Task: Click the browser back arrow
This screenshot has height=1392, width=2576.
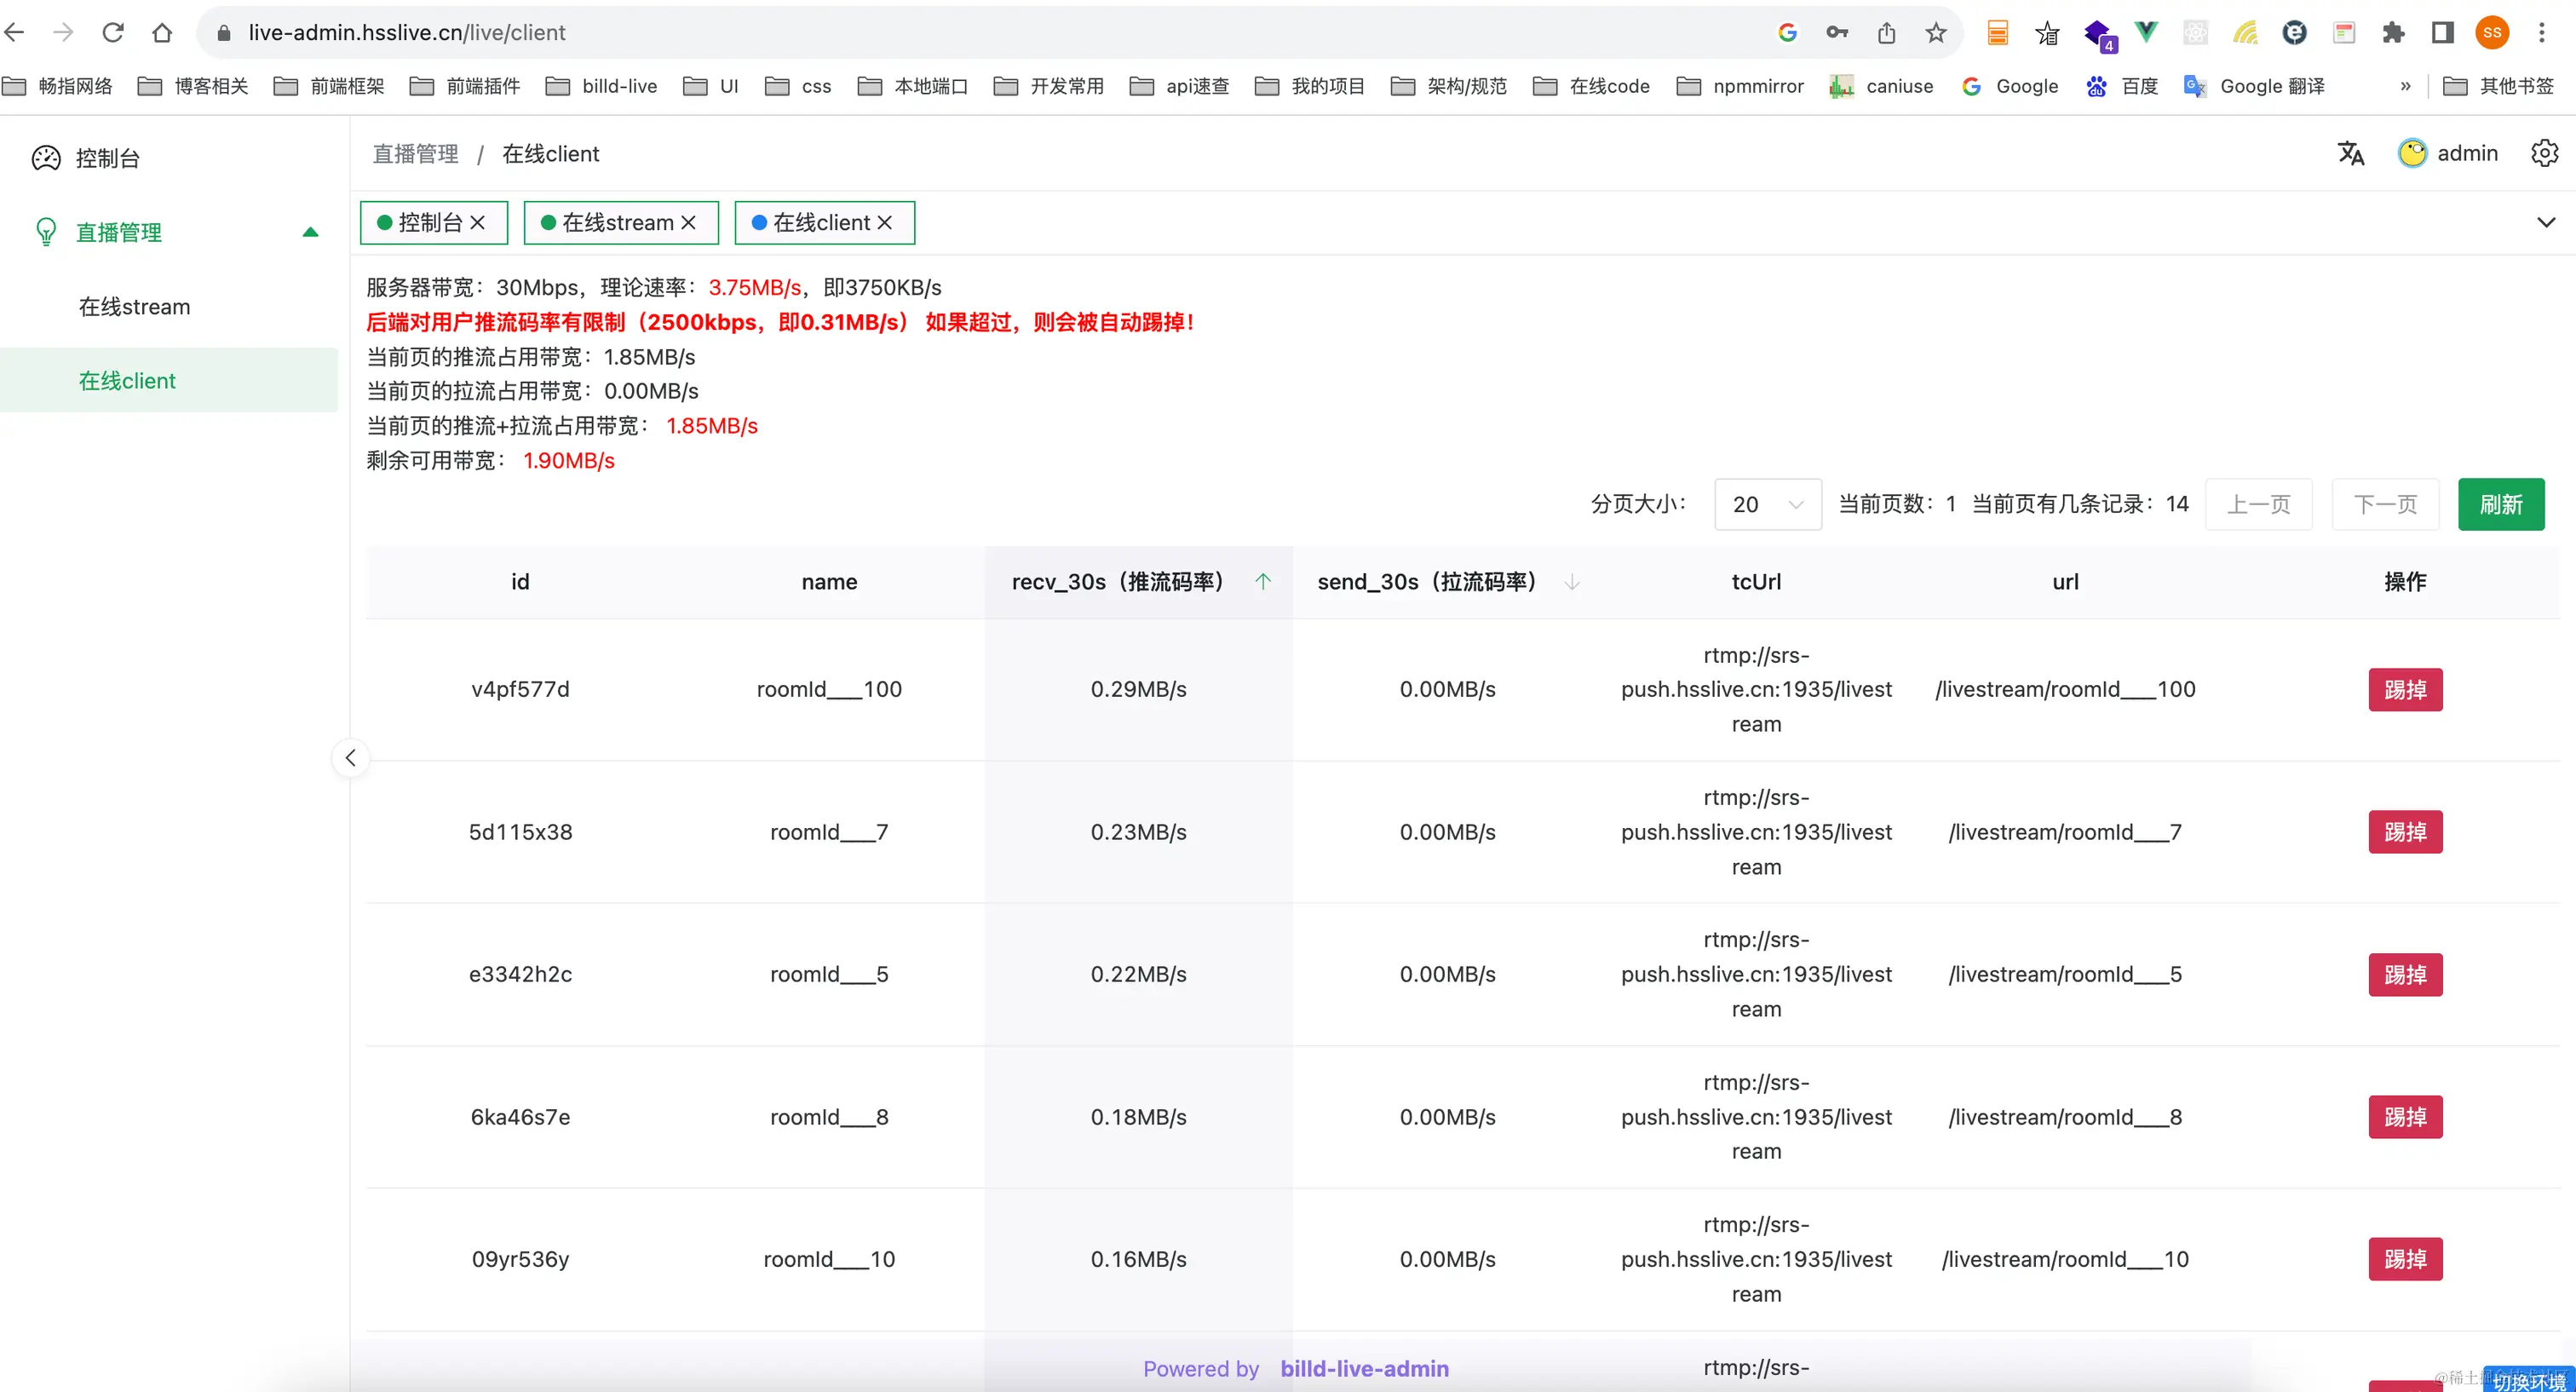Action: pyautogui.click(x=14, y=32)
